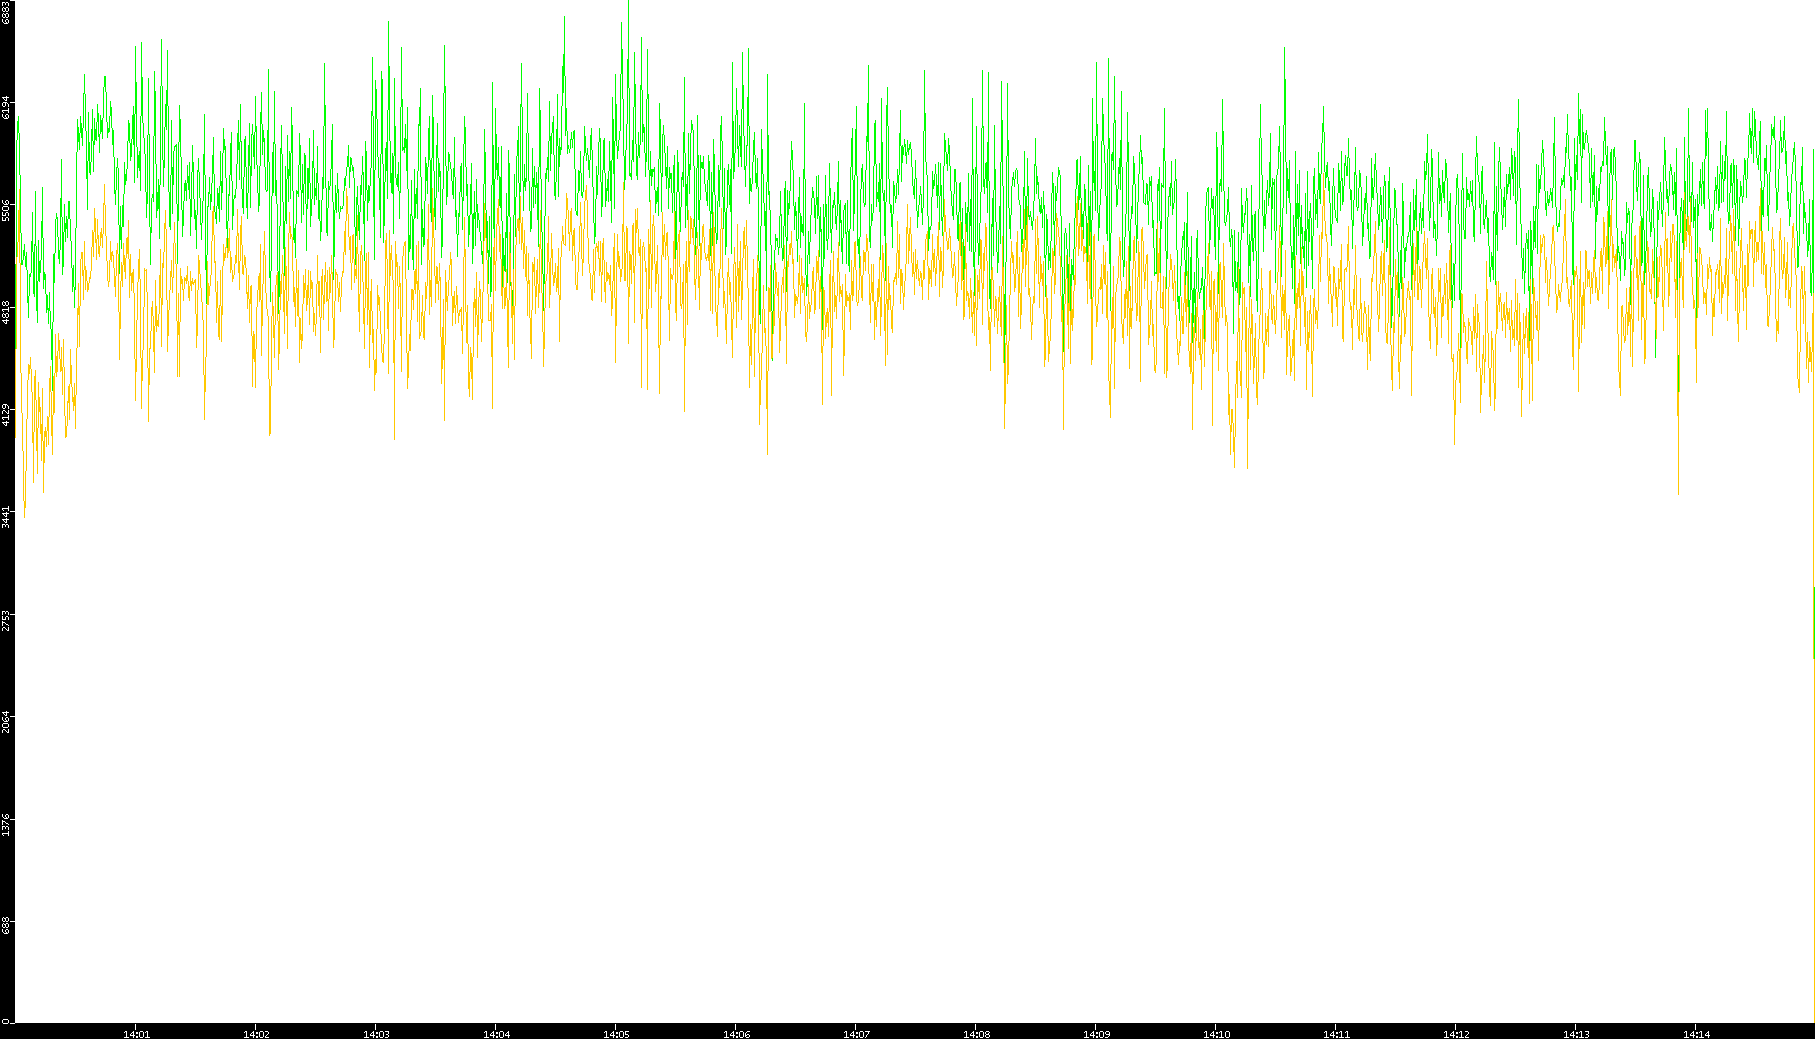This screenshot has height=1039, width=1815.
Task: Click the 14:08 label on x-axis
Action: (976, 1034)
